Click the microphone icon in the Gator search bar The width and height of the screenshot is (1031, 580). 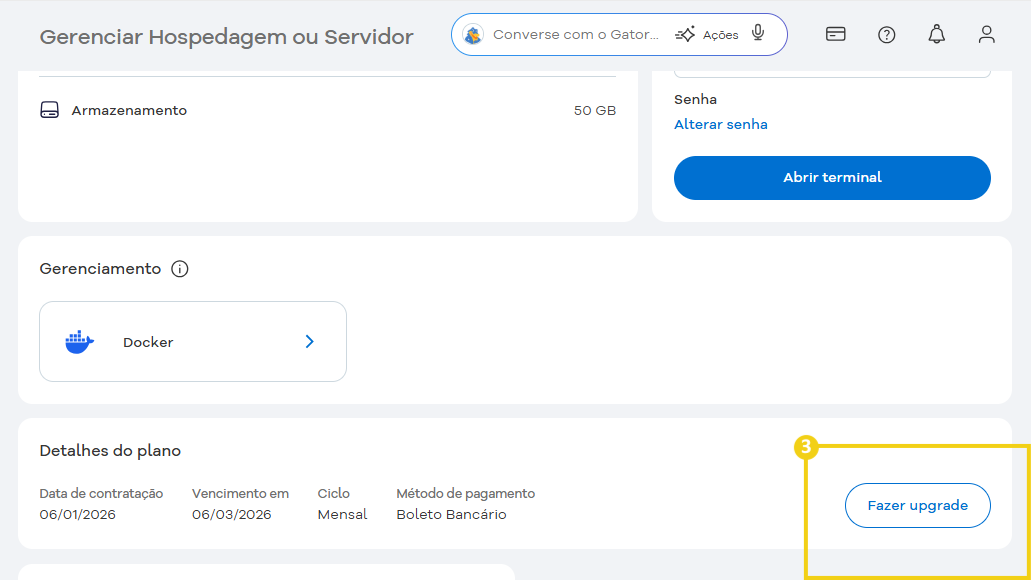tap(758, 33)
